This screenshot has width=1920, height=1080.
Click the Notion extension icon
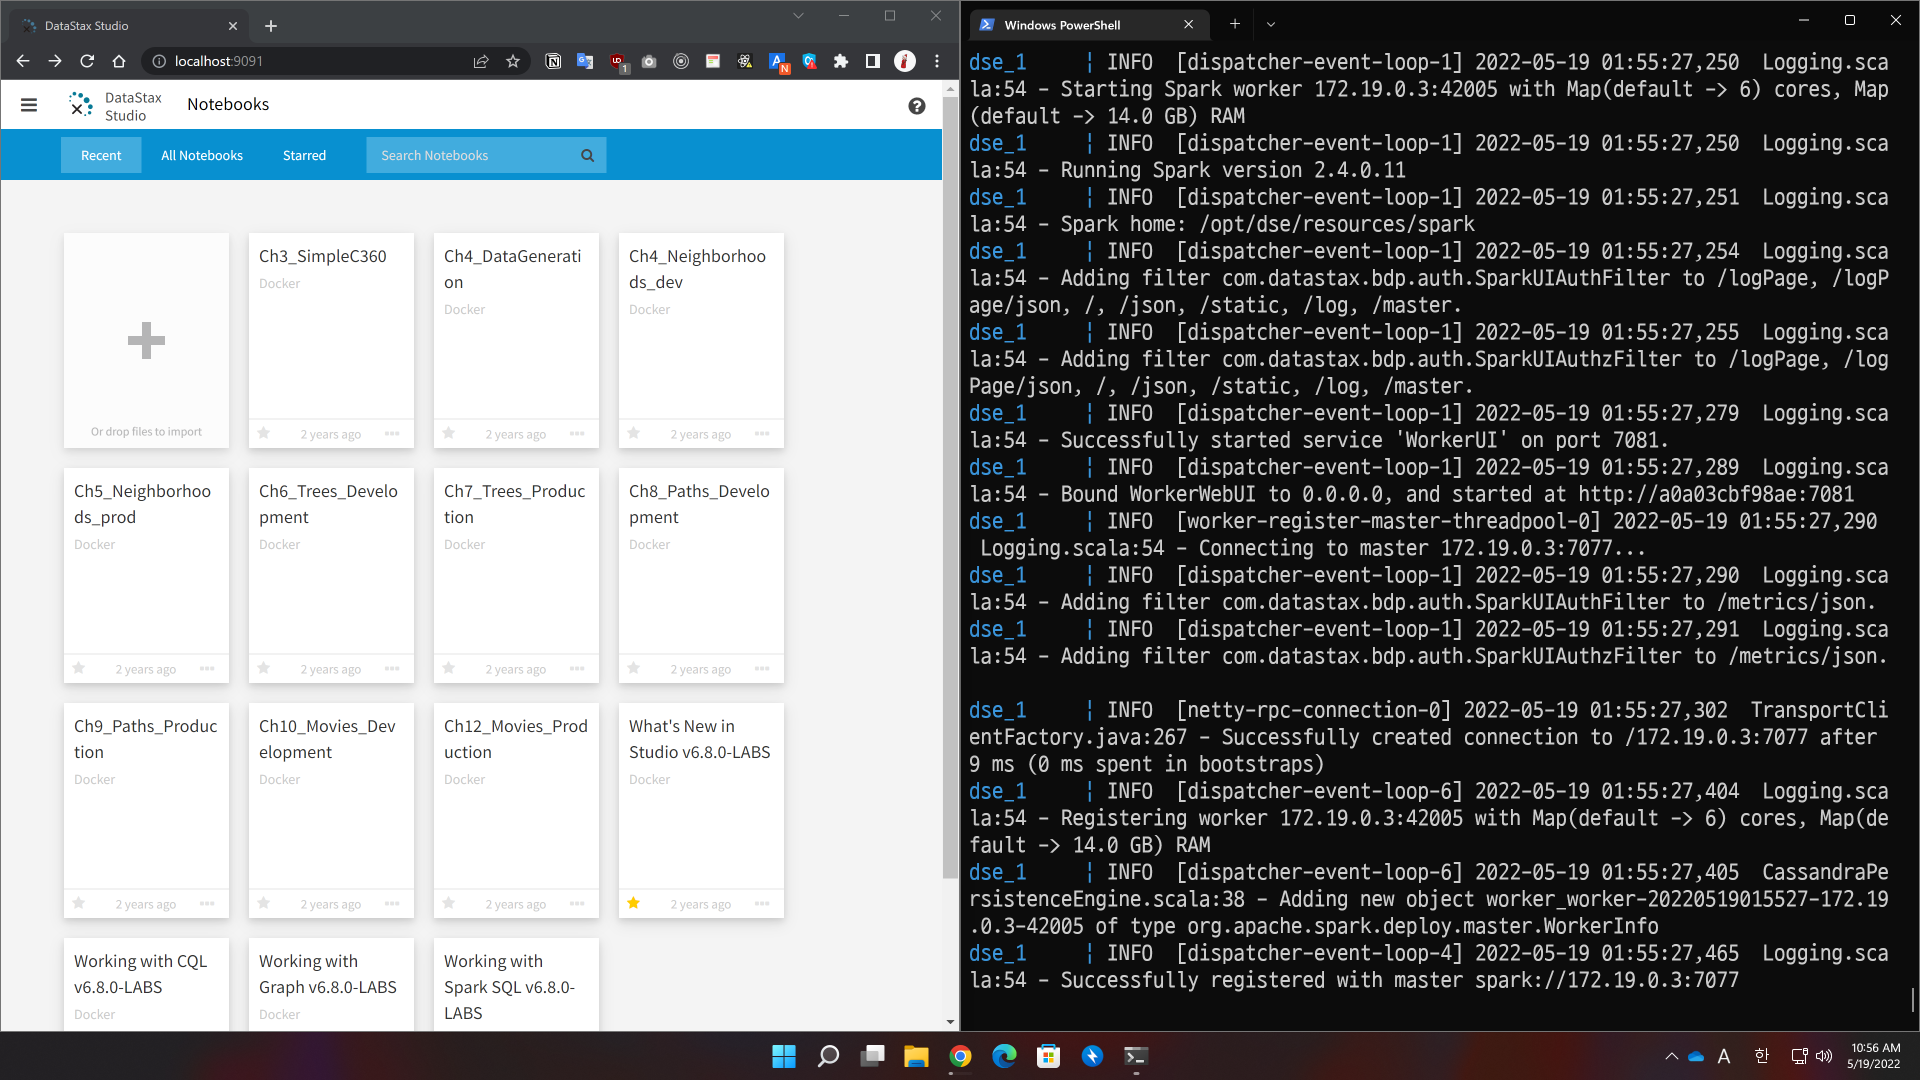[x=553, y=61]
